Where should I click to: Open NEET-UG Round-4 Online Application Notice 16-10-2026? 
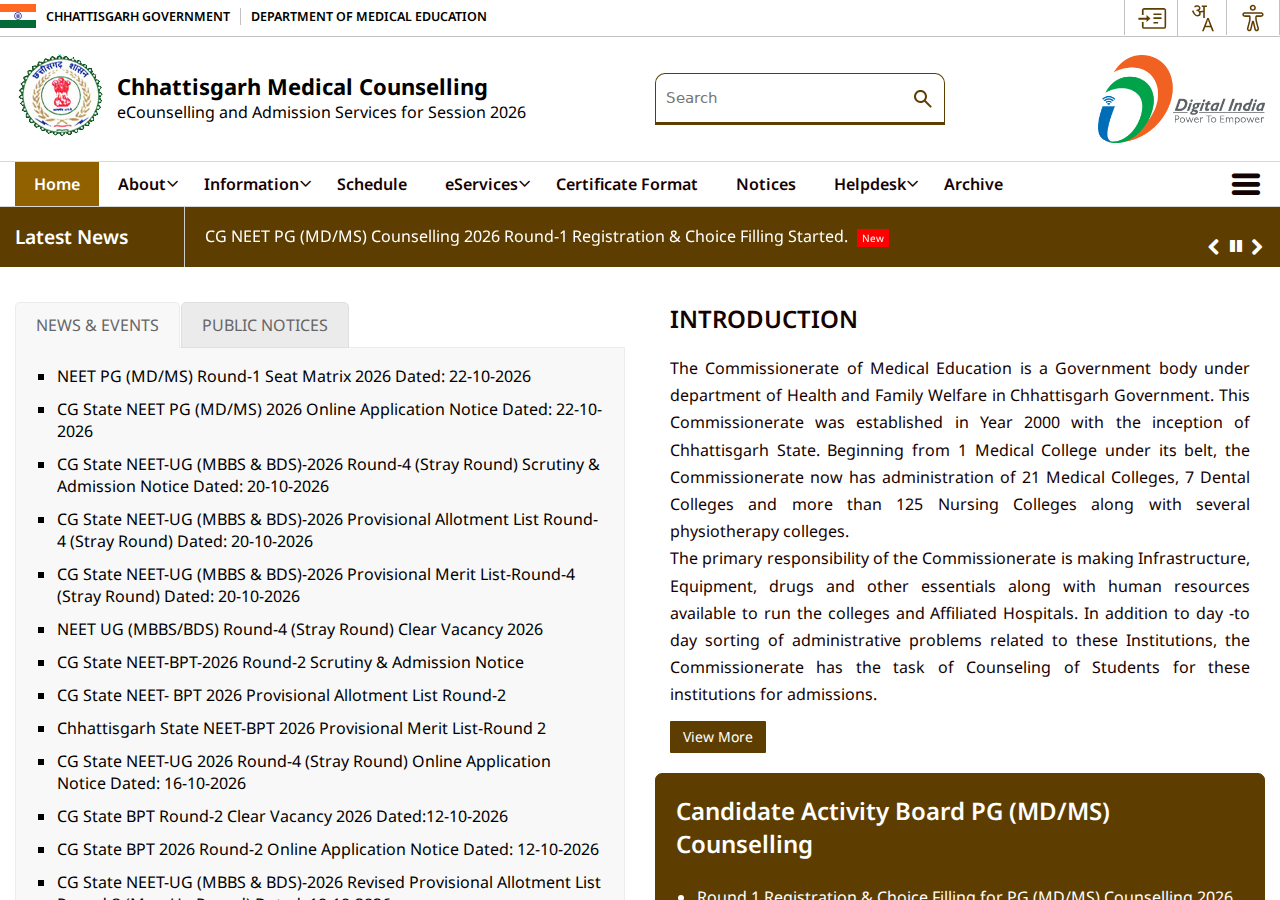click(x=304, y=772)
